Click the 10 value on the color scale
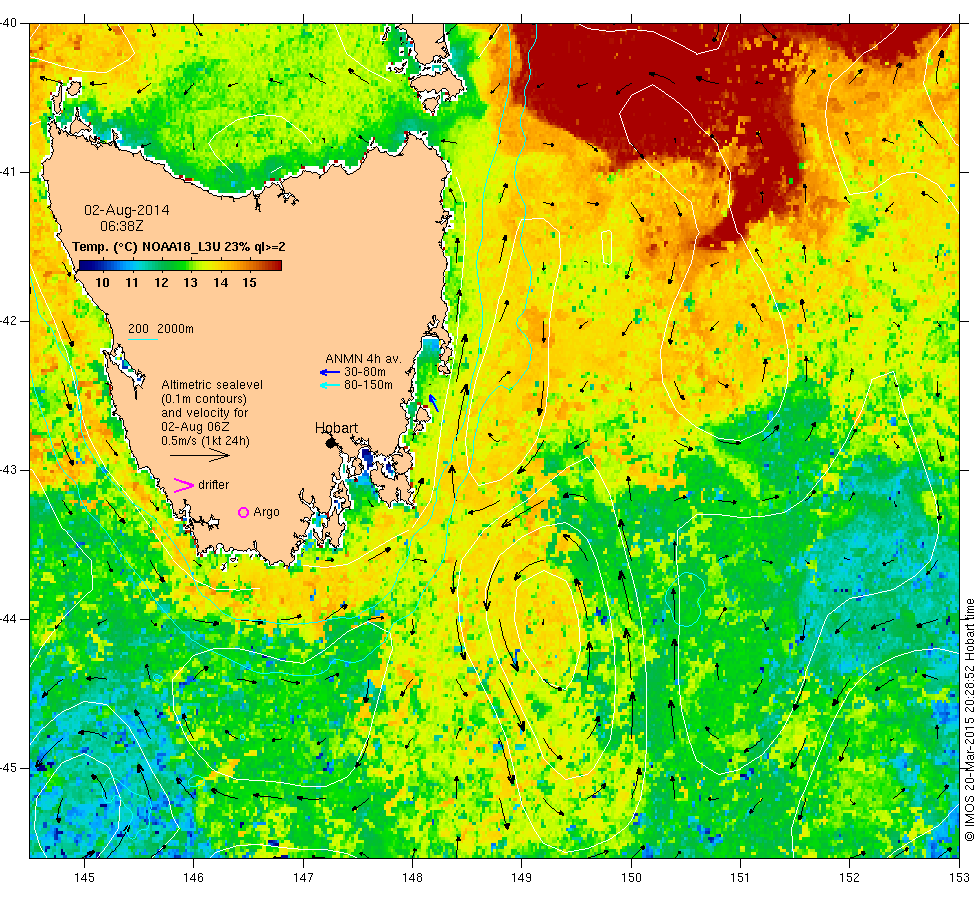This screenshot has width=980, height=900. [x=102, y=282]
